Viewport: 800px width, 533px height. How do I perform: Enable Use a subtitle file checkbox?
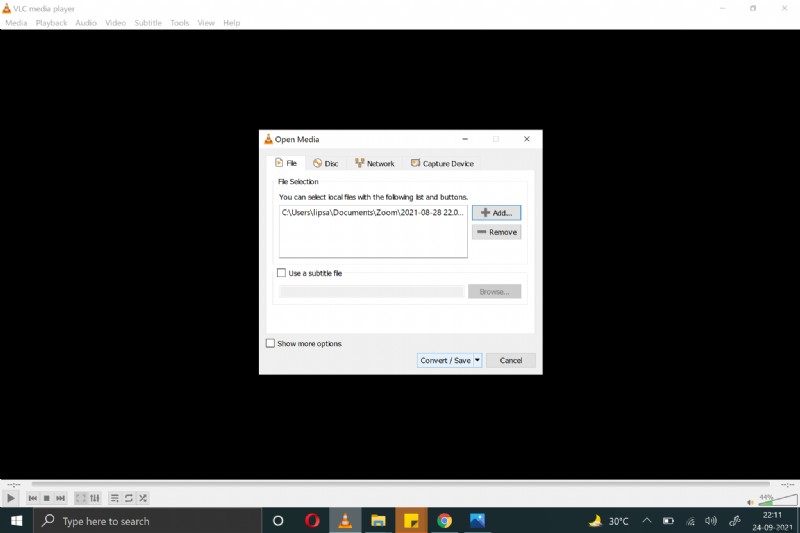point(281,273)
